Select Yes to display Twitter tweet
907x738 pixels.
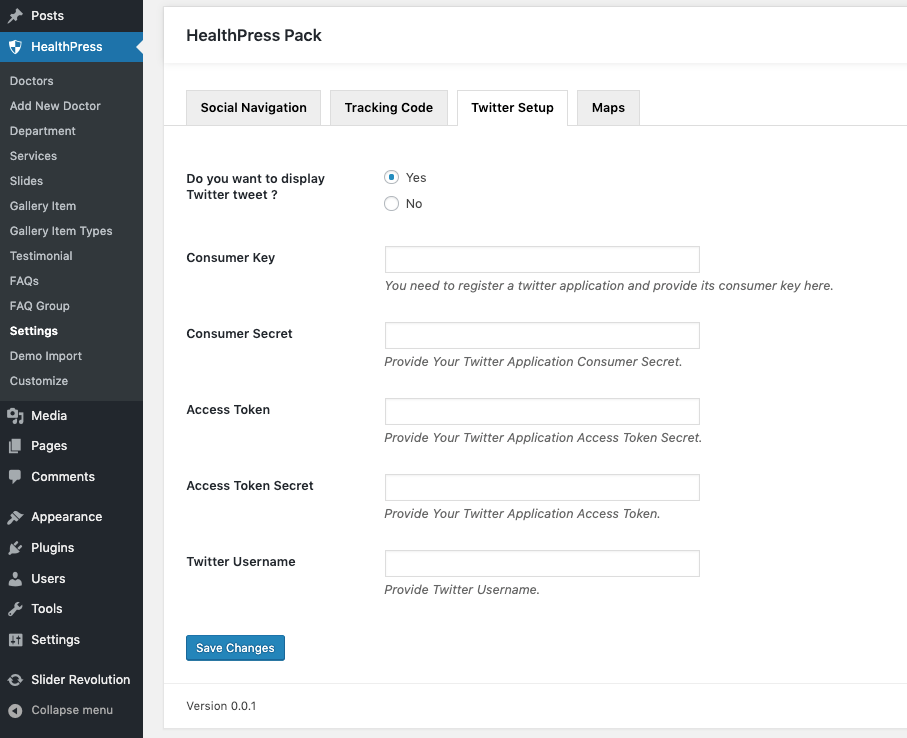point(392,177)
